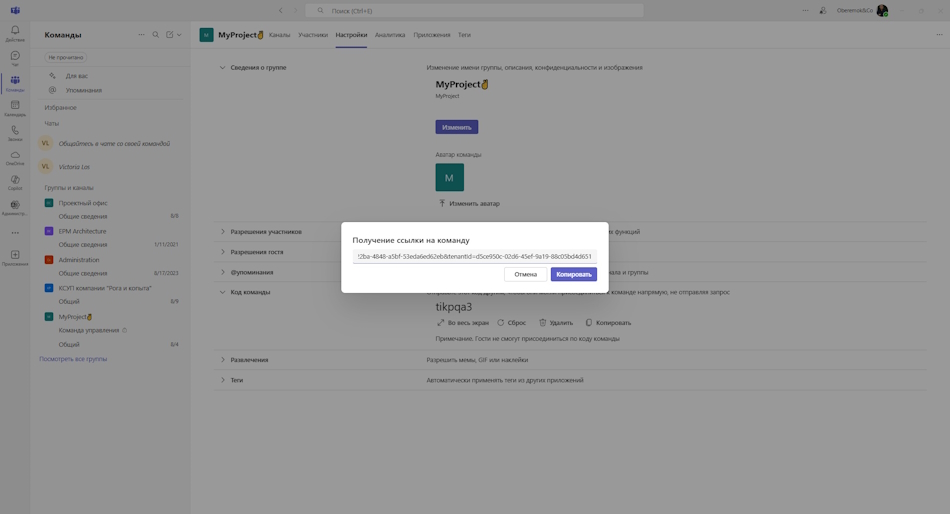
Task: Open the Для вас item
Action: 77,76
